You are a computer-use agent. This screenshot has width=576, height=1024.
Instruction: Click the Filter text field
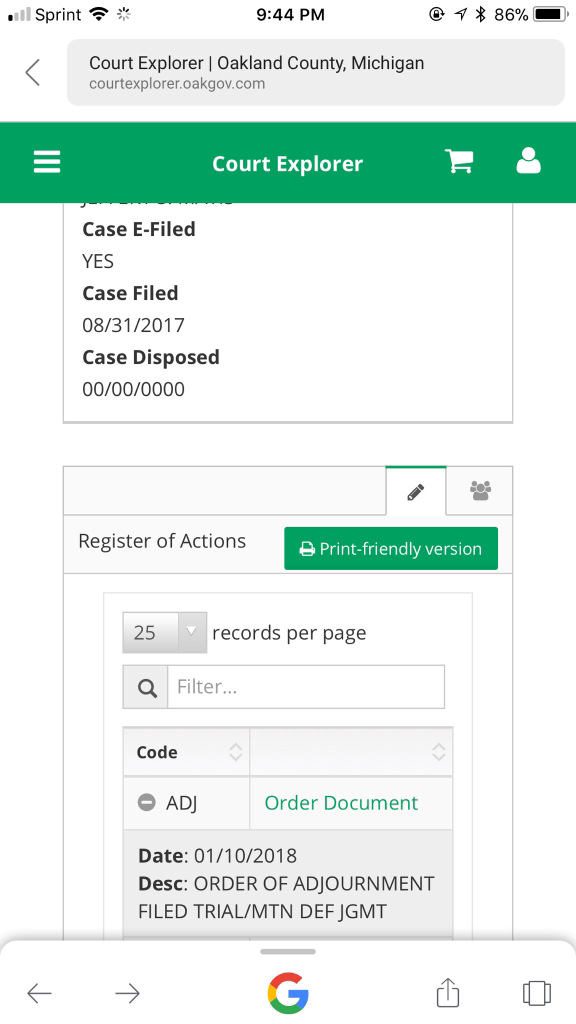(x=306, y=687)
